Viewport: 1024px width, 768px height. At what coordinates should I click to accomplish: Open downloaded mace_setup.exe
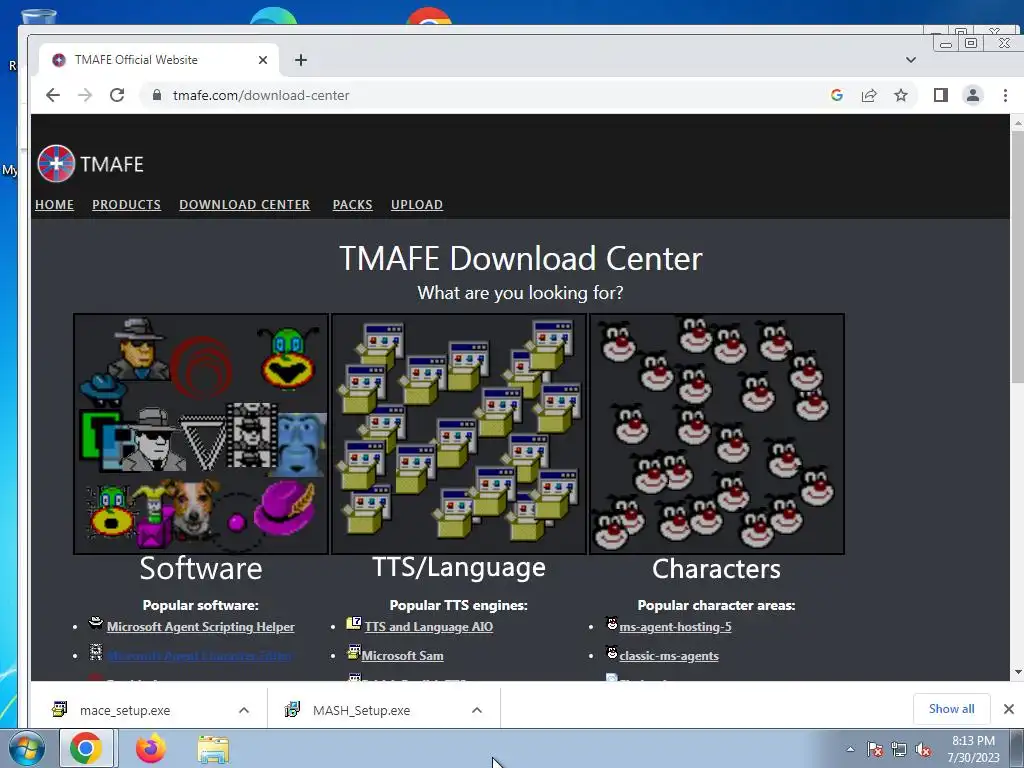(x=125, y=710)
